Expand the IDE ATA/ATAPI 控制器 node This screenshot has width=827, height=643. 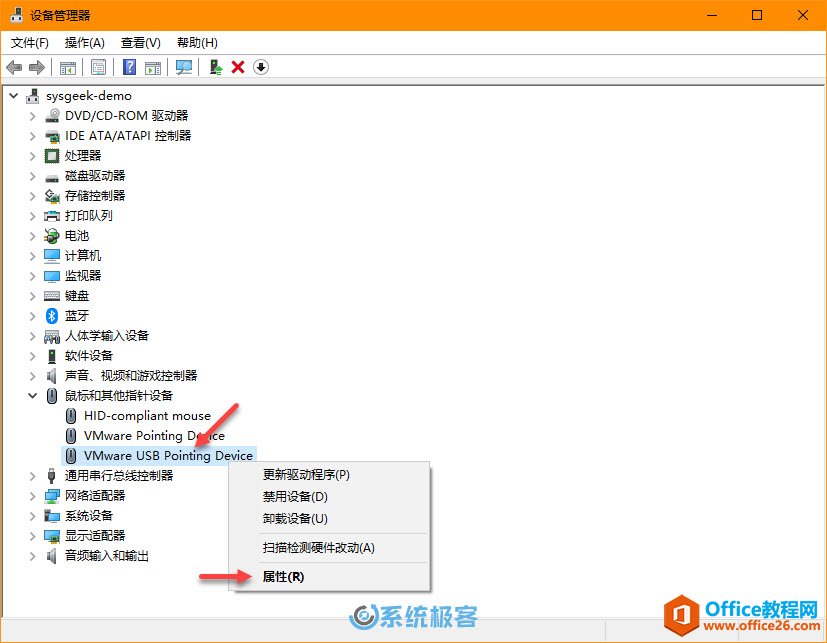coord(33,136)
